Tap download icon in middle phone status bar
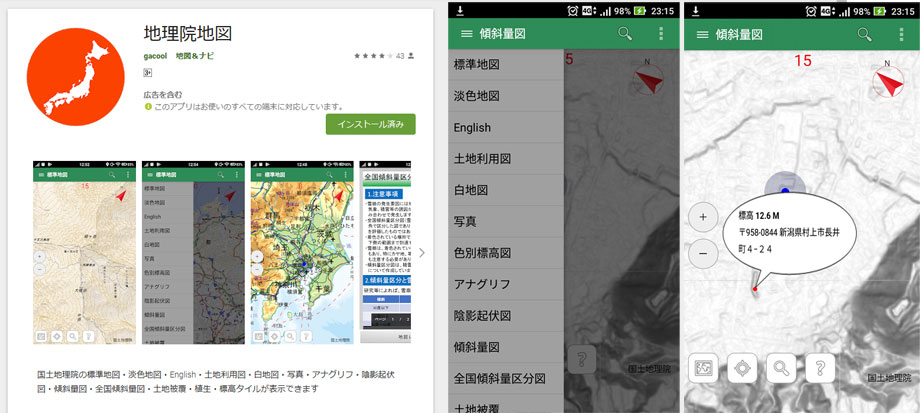 [460, 11]
